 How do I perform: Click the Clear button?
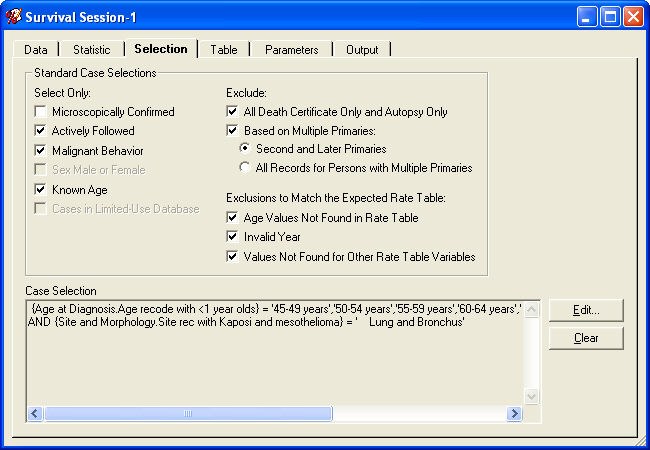pyautogui.click(x=586, y=338)
